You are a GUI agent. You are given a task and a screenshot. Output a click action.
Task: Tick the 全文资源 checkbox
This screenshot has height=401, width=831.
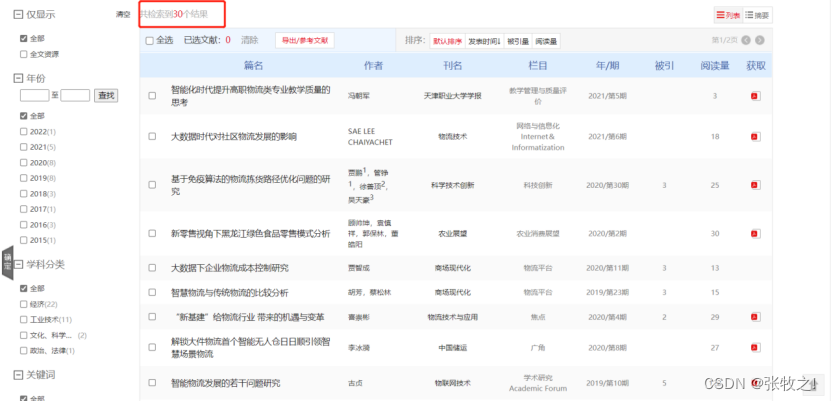[x=23, y=54]
